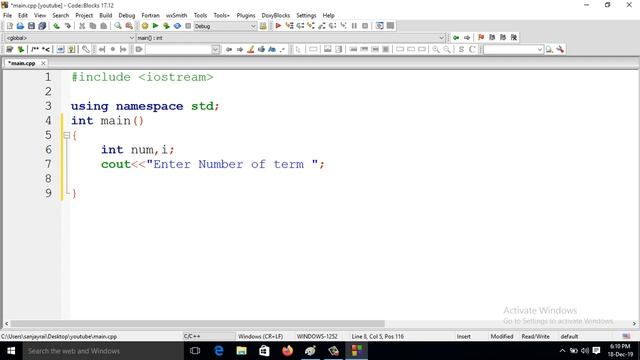Open the Project menu
Image resolution: width=640 pixels, height=360 pixels.
click(x=84, y=15)
